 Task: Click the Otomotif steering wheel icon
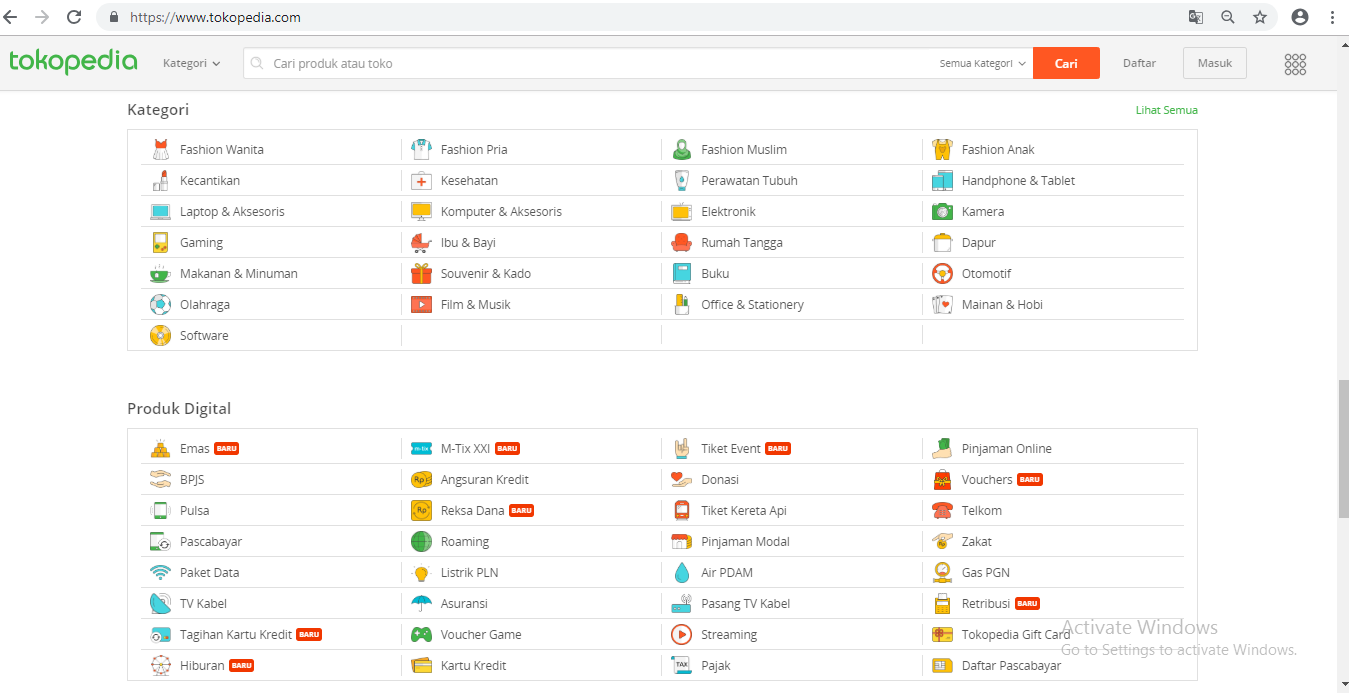942,274
